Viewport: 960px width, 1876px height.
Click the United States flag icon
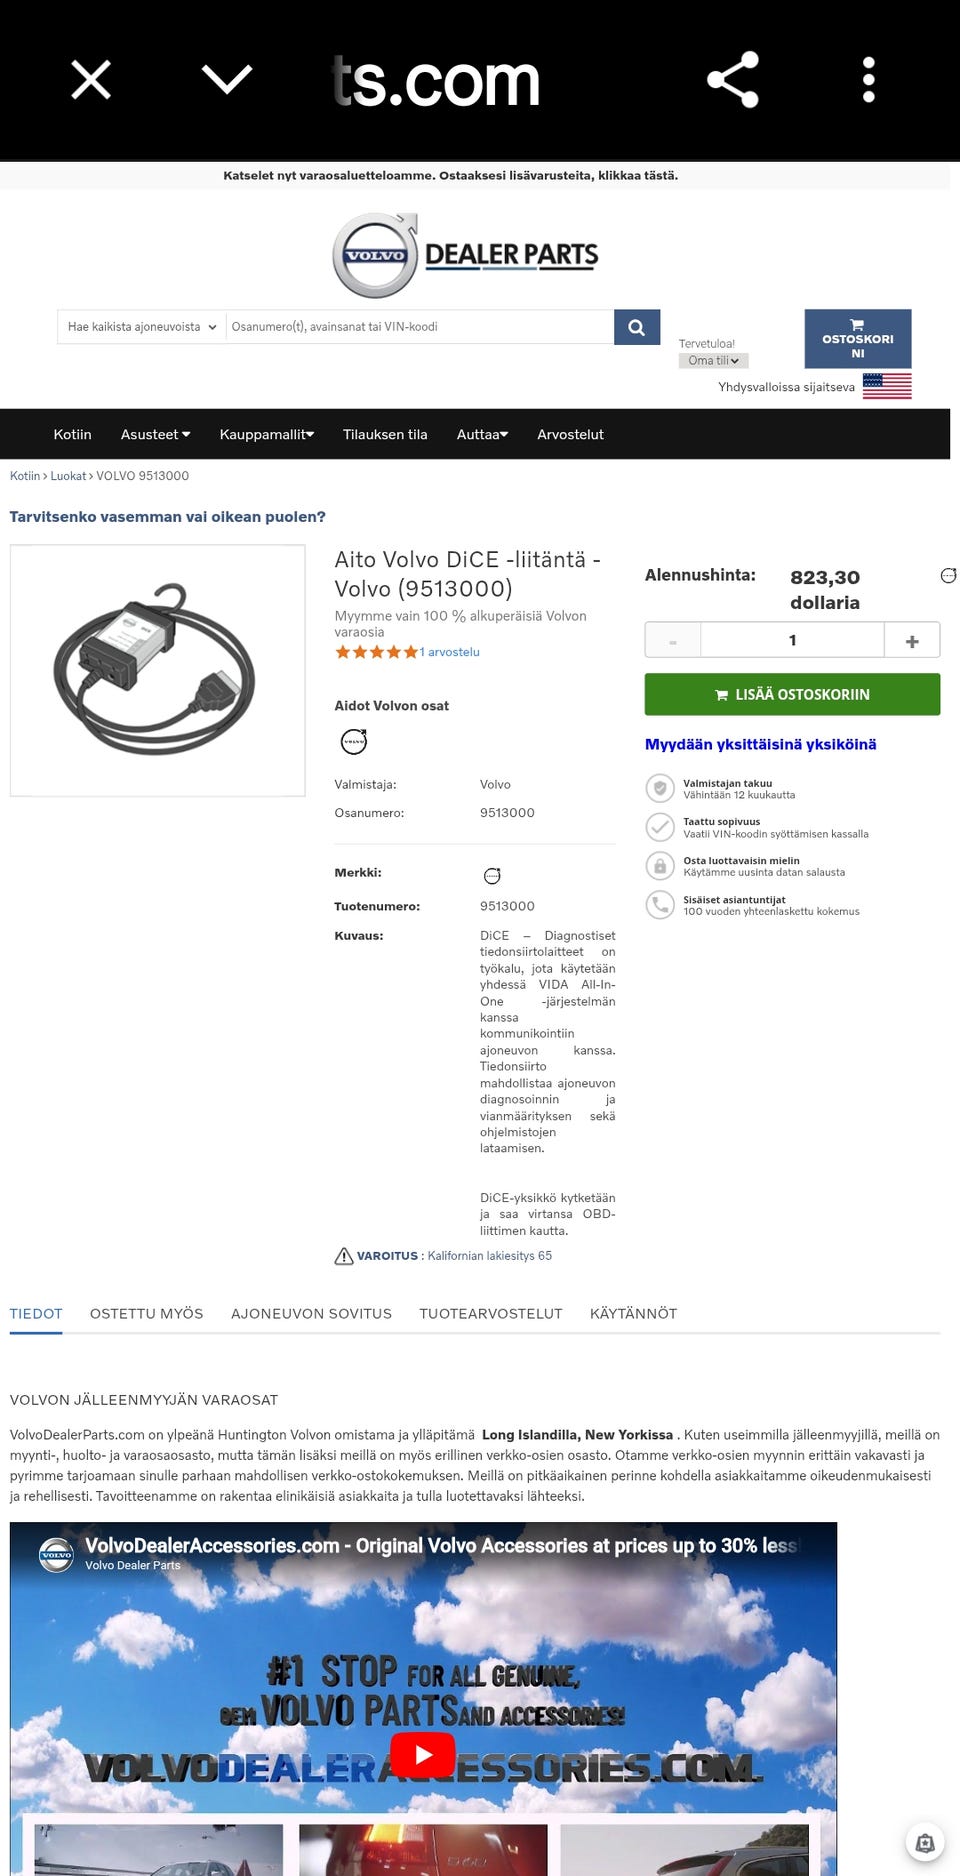[x=886, y=386]
